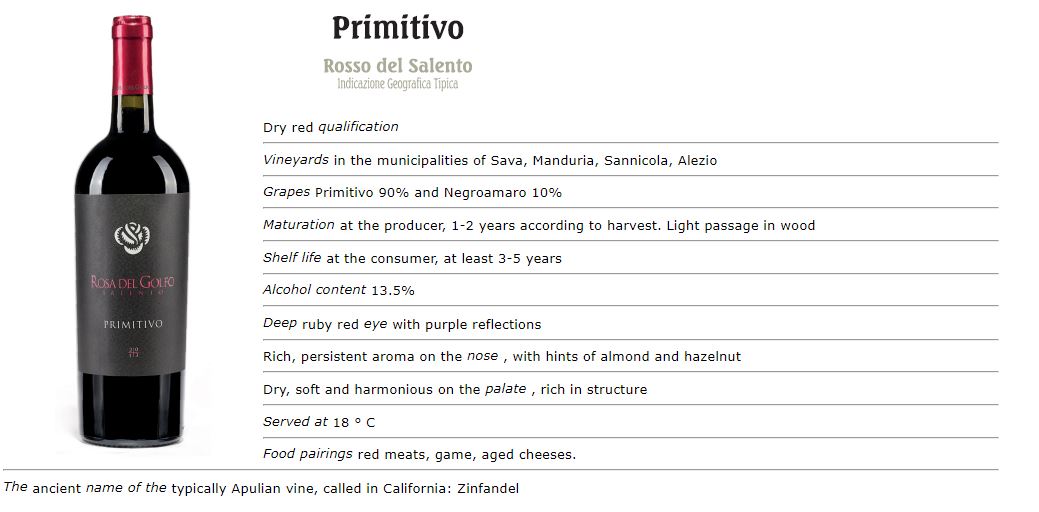The width and height of the screenshot is (1039, 512).
Task: Click the dark lower body of the bottle
Action: (132, 410)
